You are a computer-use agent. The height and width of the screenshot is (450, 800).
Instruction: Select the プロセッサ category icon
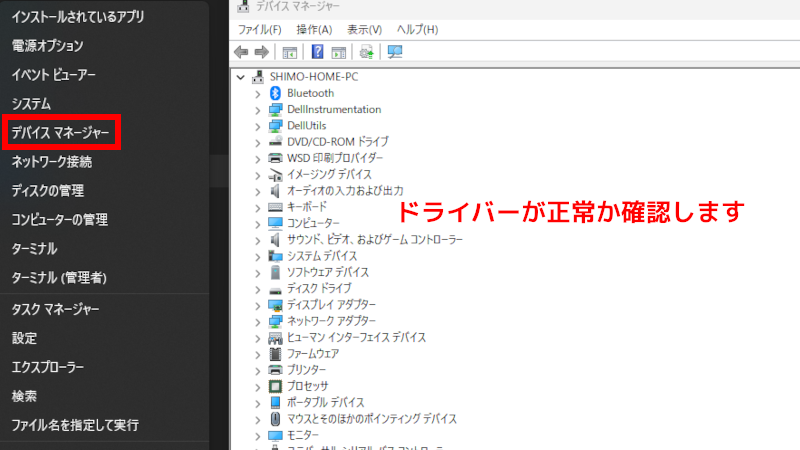coord(276,386)
